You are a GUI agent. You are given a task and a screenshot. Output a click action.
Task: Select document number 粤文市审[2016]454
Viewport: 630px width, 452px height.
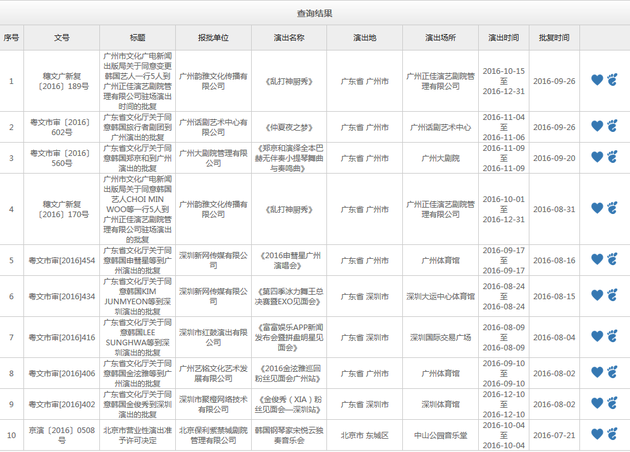[62, 260]
